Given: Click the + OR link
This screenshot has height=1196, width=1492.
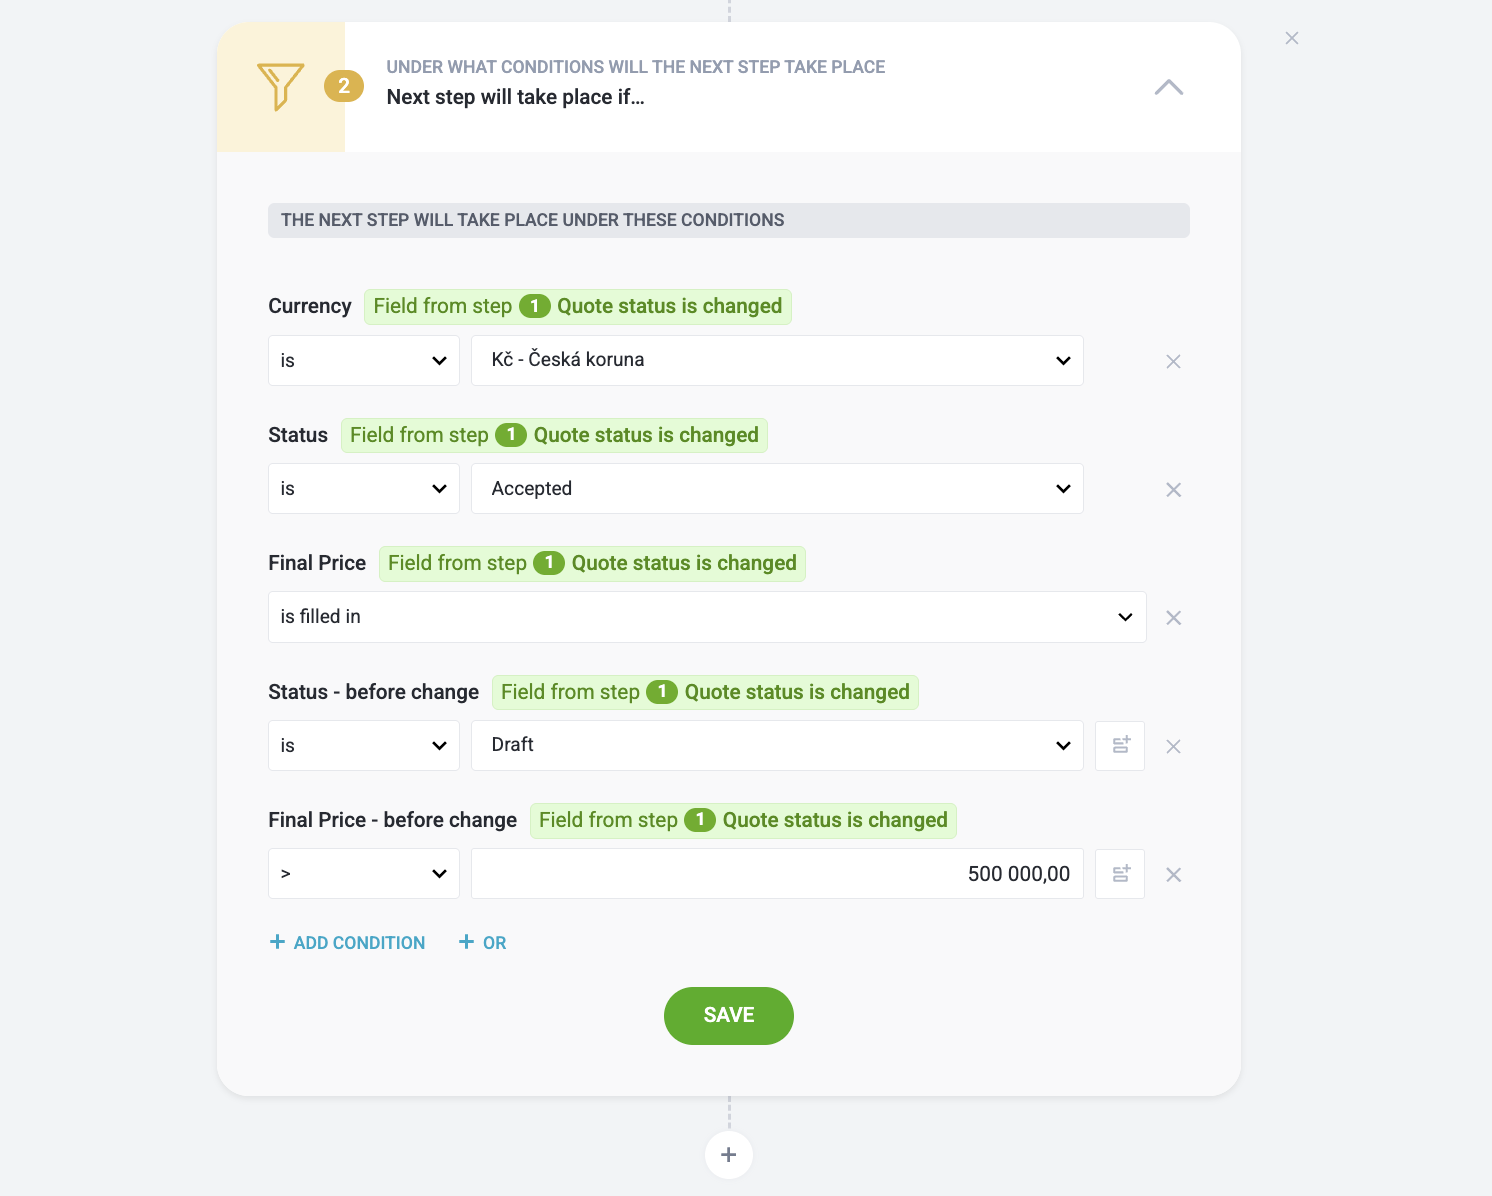Looking at the screenshot, I should [x=482, y=942].
